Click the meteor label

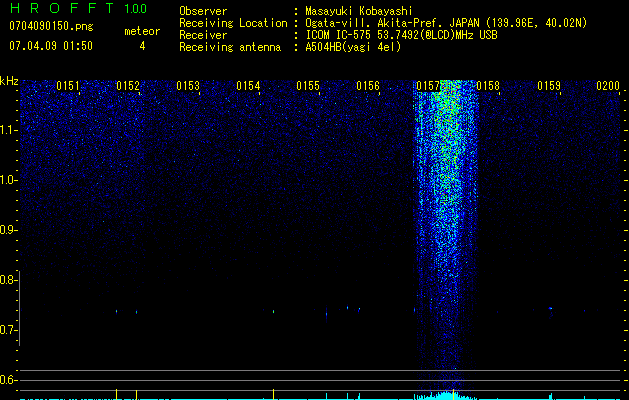tap(142, 31)
